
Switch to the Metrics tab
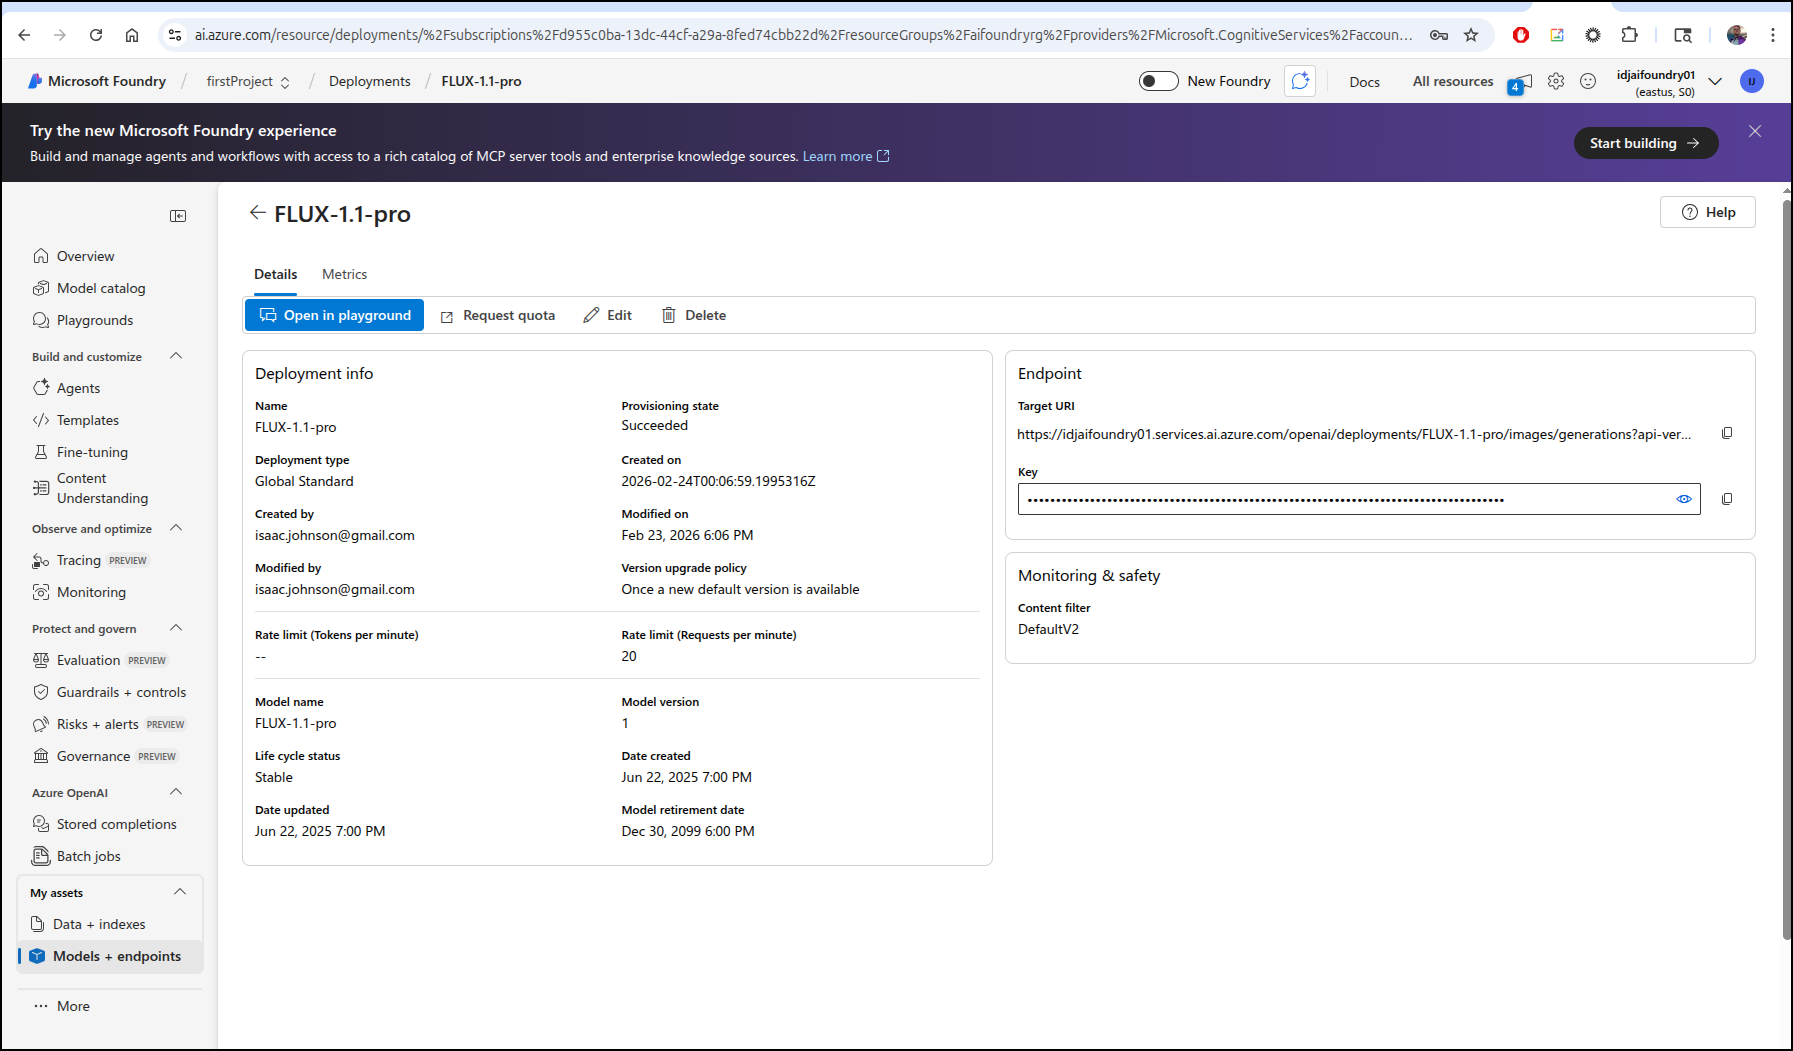[x=344, y=274]
